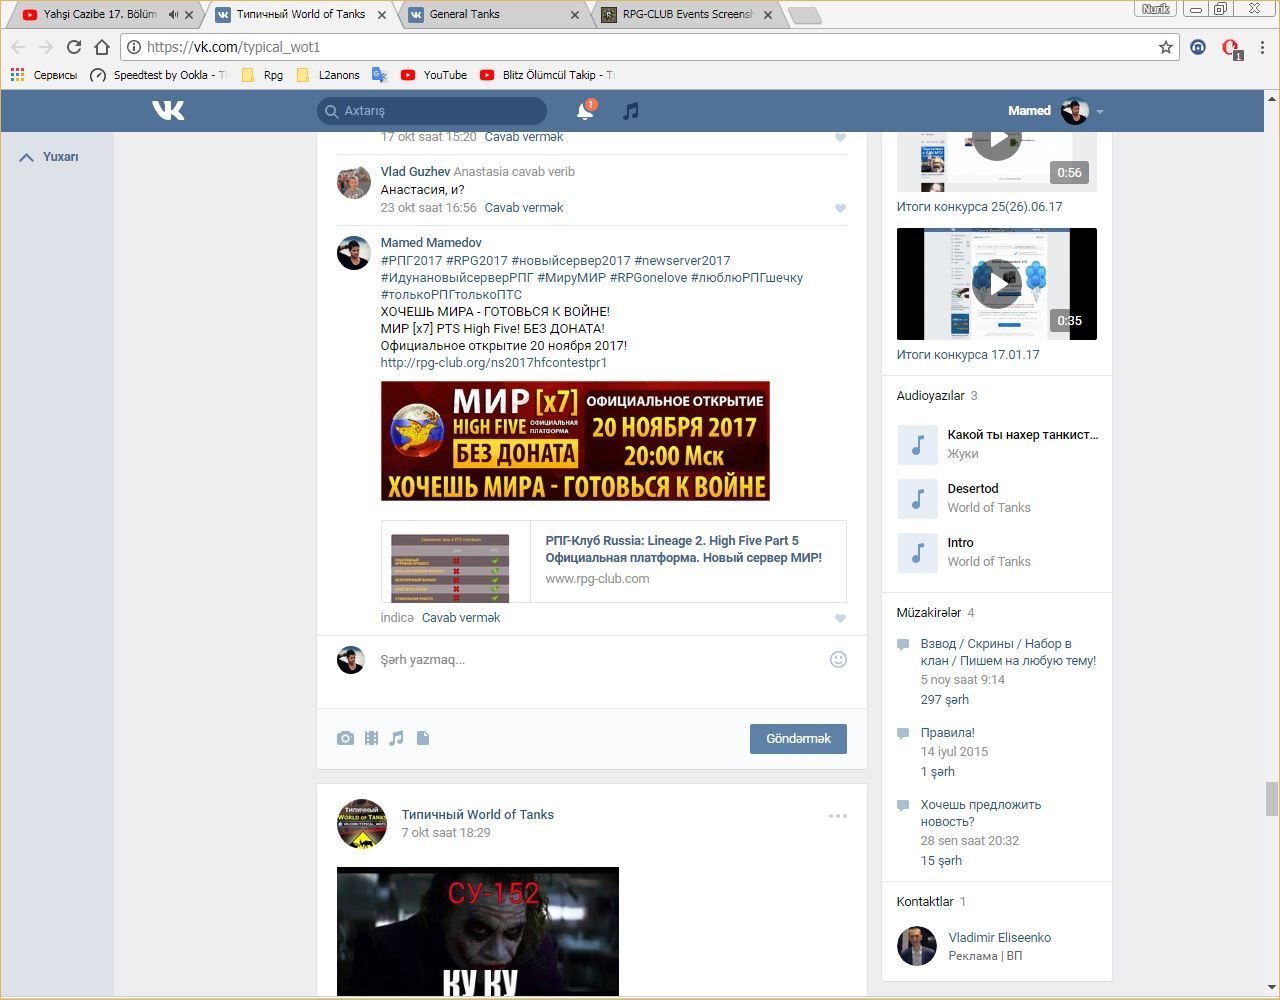Open the emoji smiley picker

tap(838, 659)
